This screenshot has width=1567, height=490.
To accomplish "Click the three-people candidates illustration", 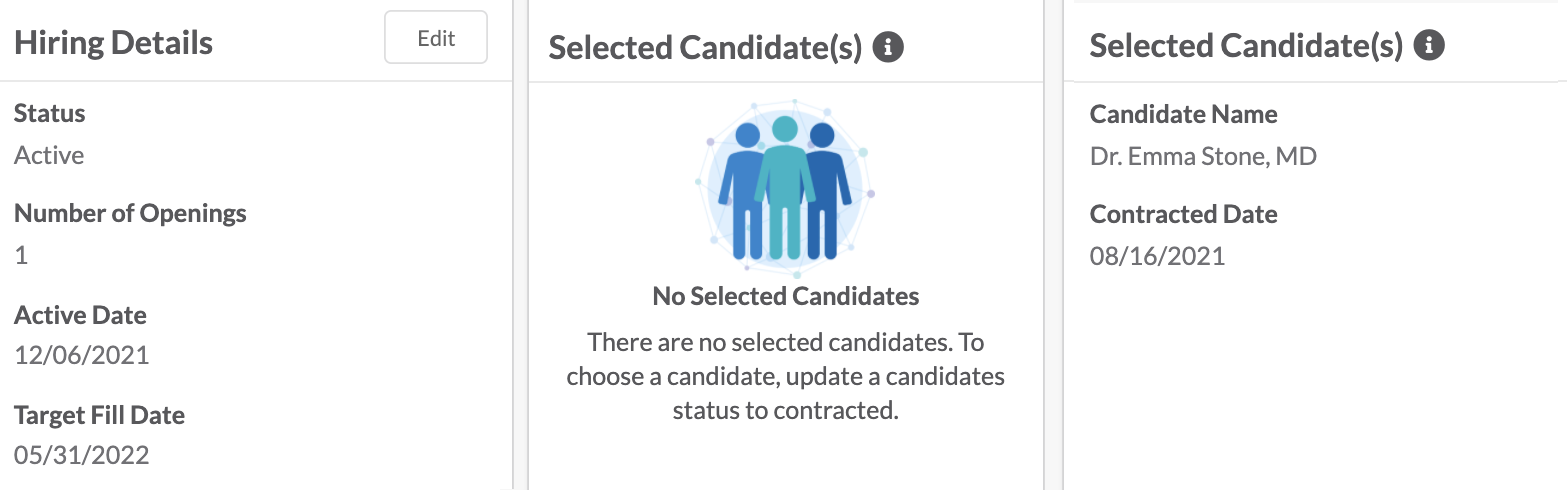I will click(x=786, y=188).
